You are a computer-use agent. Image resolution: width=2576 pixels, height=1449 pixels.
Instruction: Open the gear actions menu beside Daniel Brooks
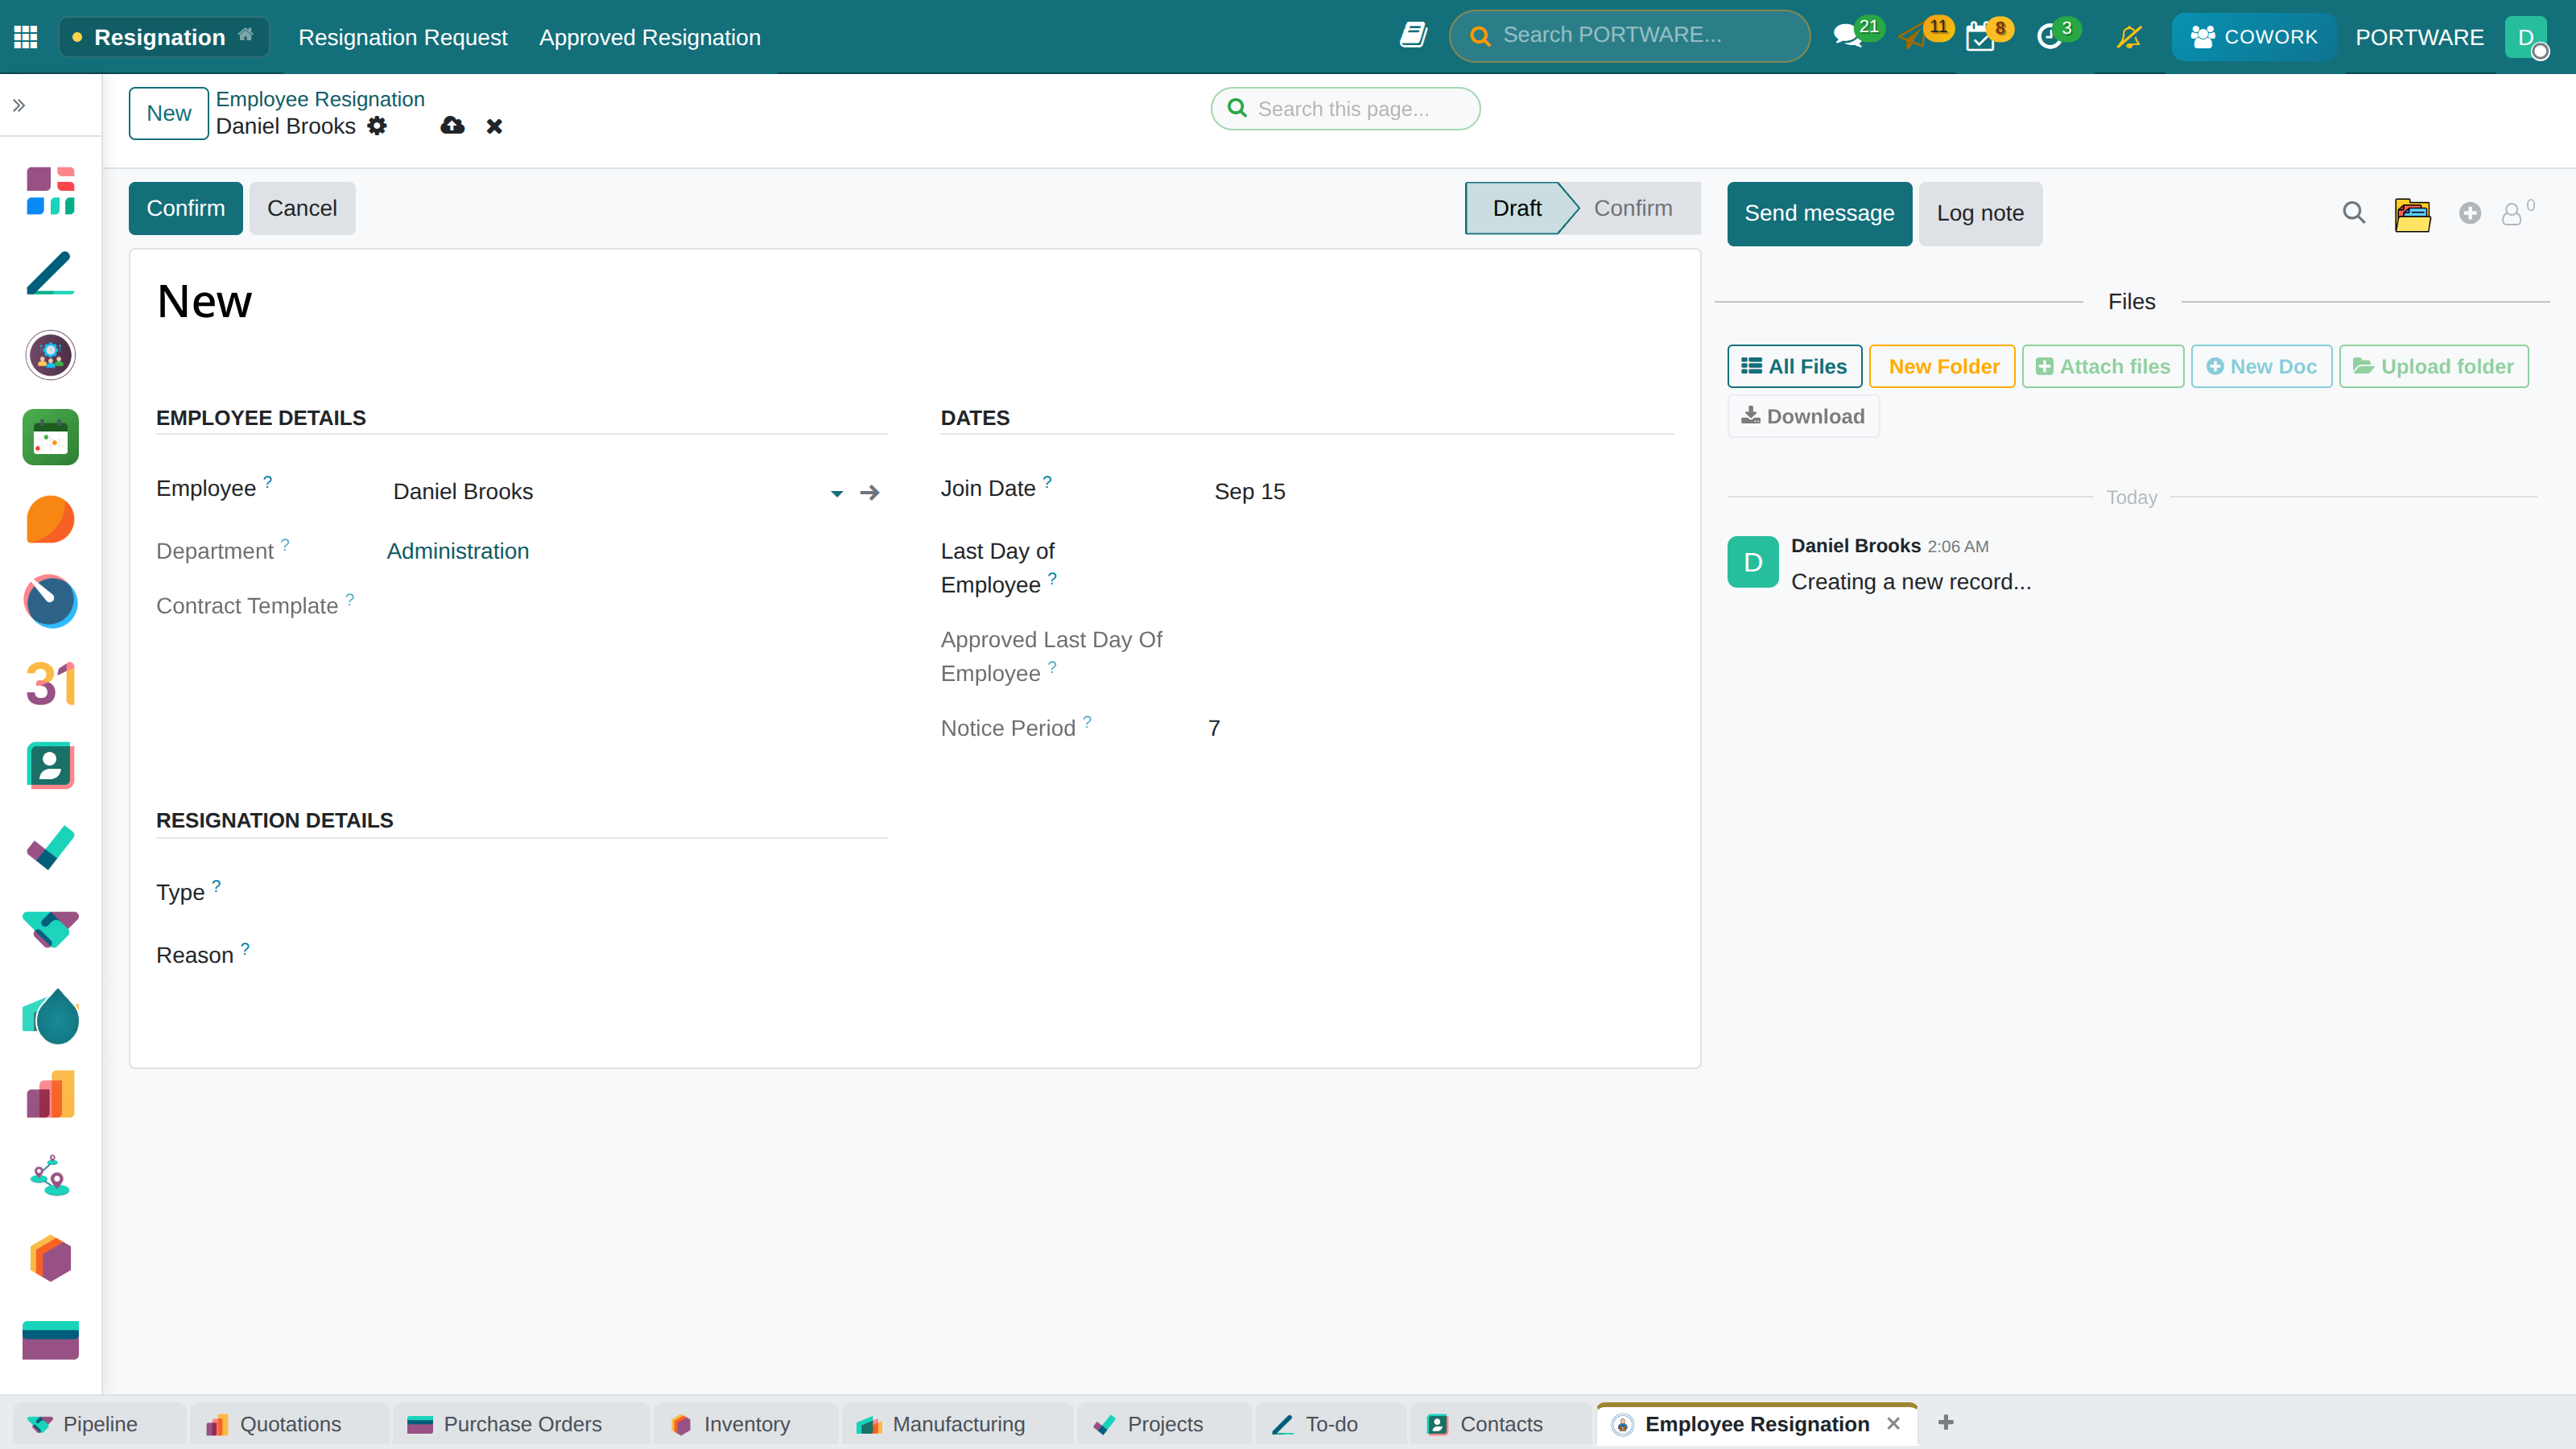click(x=377, y=126)
